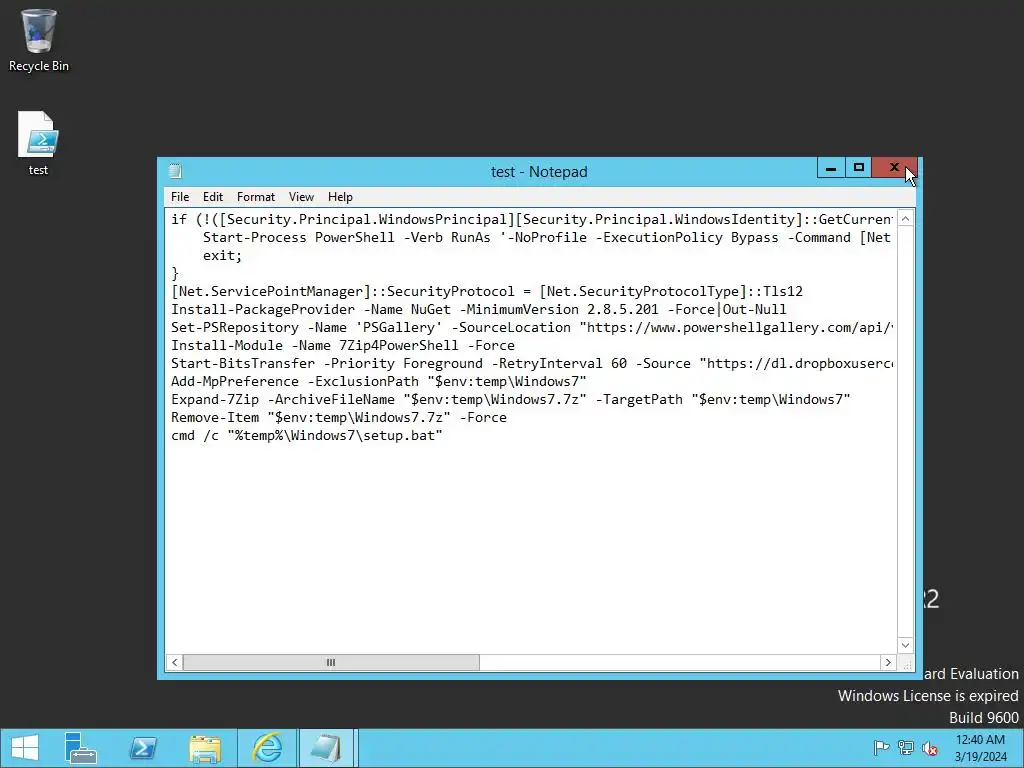1024x768 pixels.
Task: Launch Server Manager from the taskbar
Action: [x=81, y=748]
